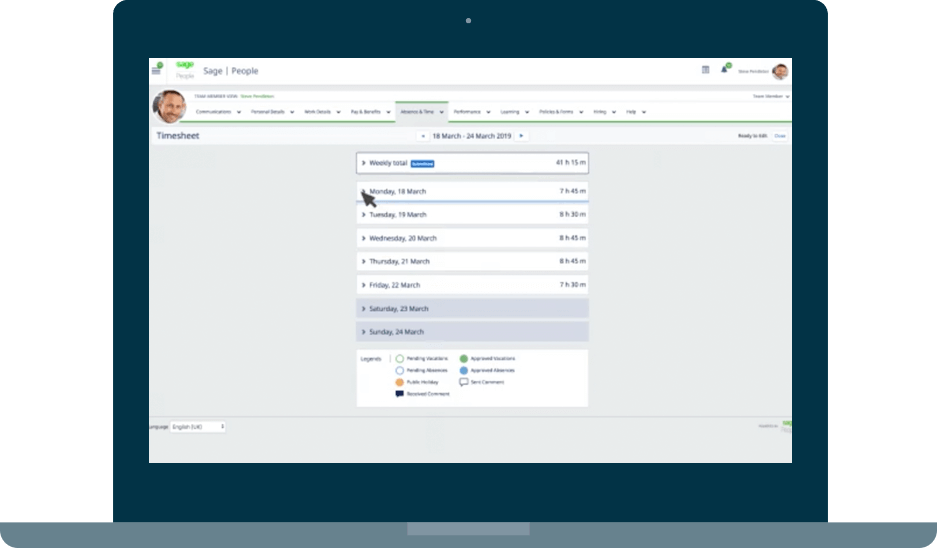Click the Approved Absences blue legend dot
This screenshot has height=548, width=937.
click(464, 371)
